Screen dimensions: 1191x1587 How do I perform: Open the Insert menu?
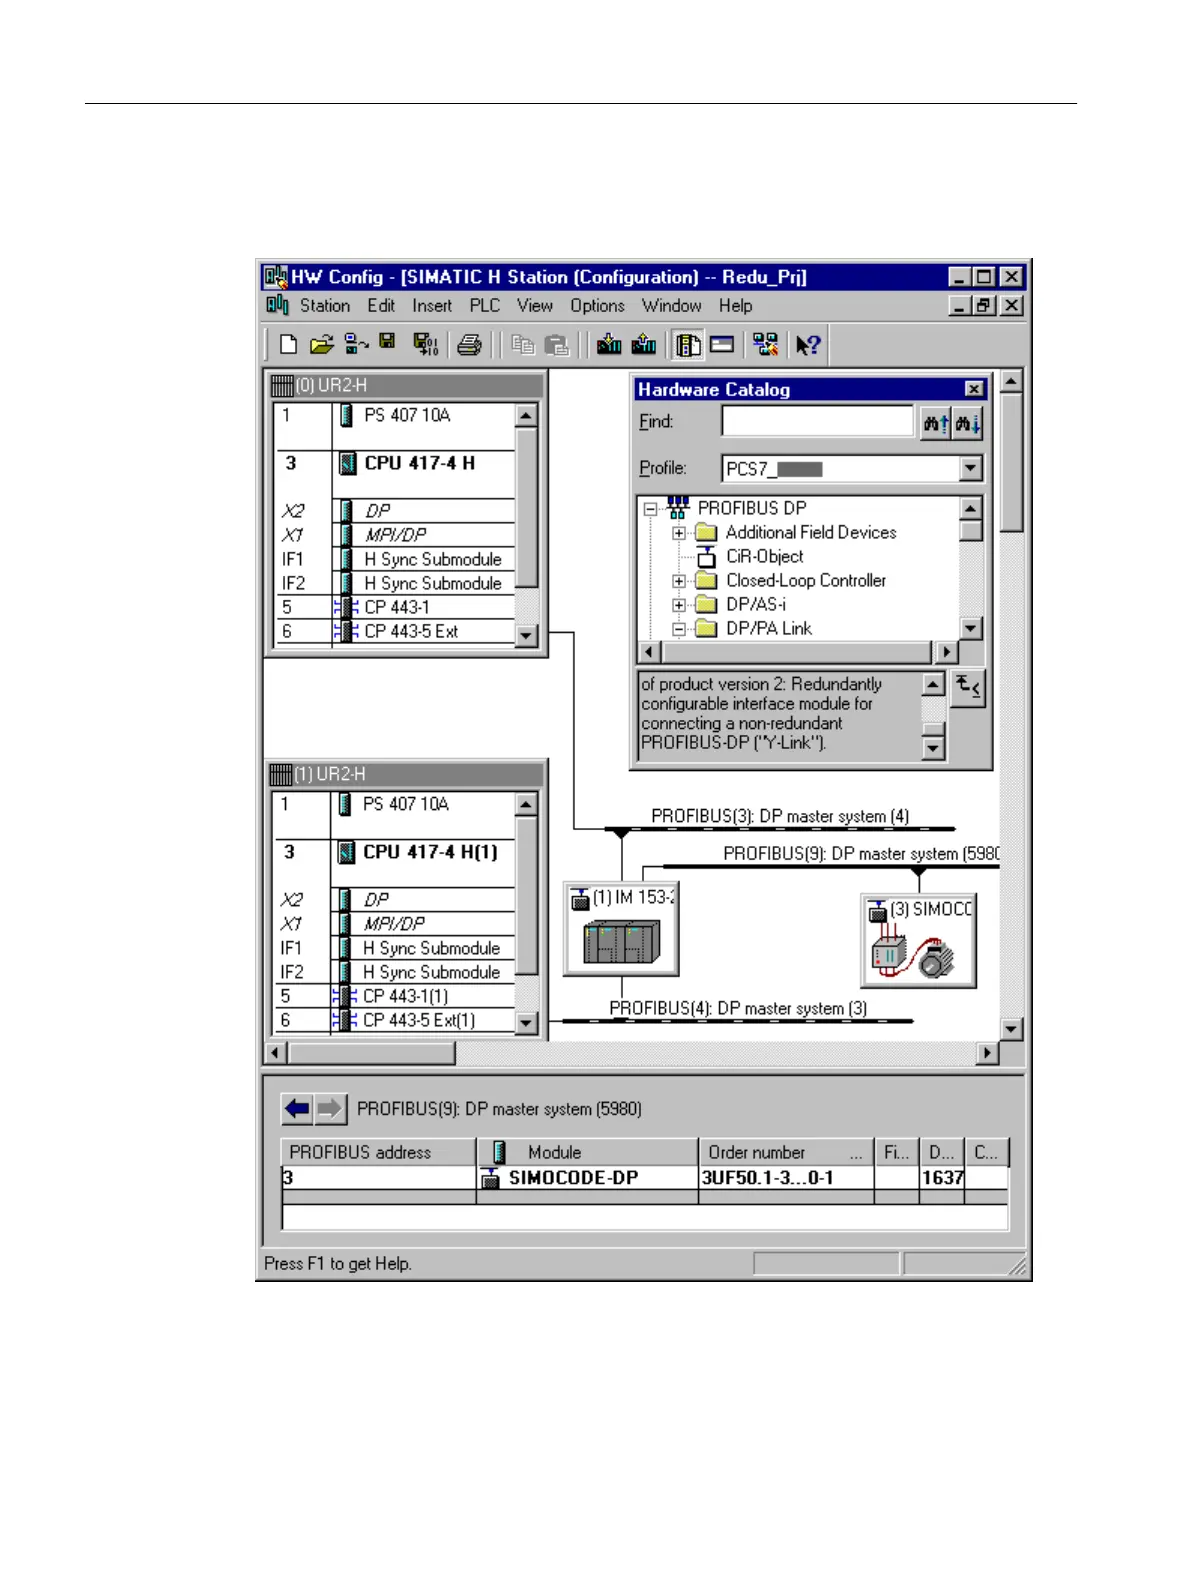(x=432, y=306)
